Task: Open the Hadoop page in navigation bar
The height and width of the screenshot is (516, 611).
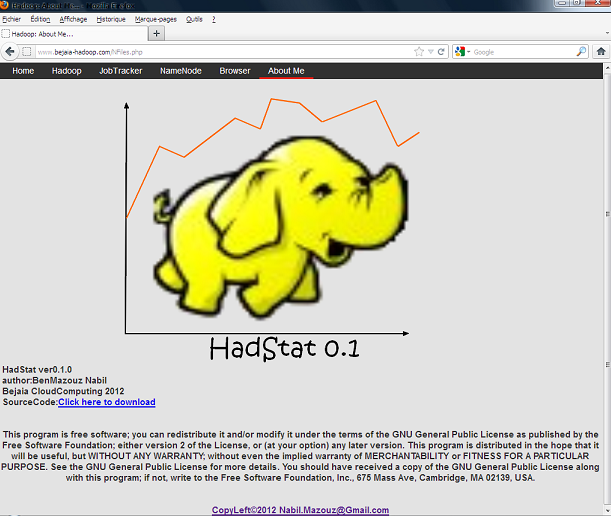Action: [67, 71]
